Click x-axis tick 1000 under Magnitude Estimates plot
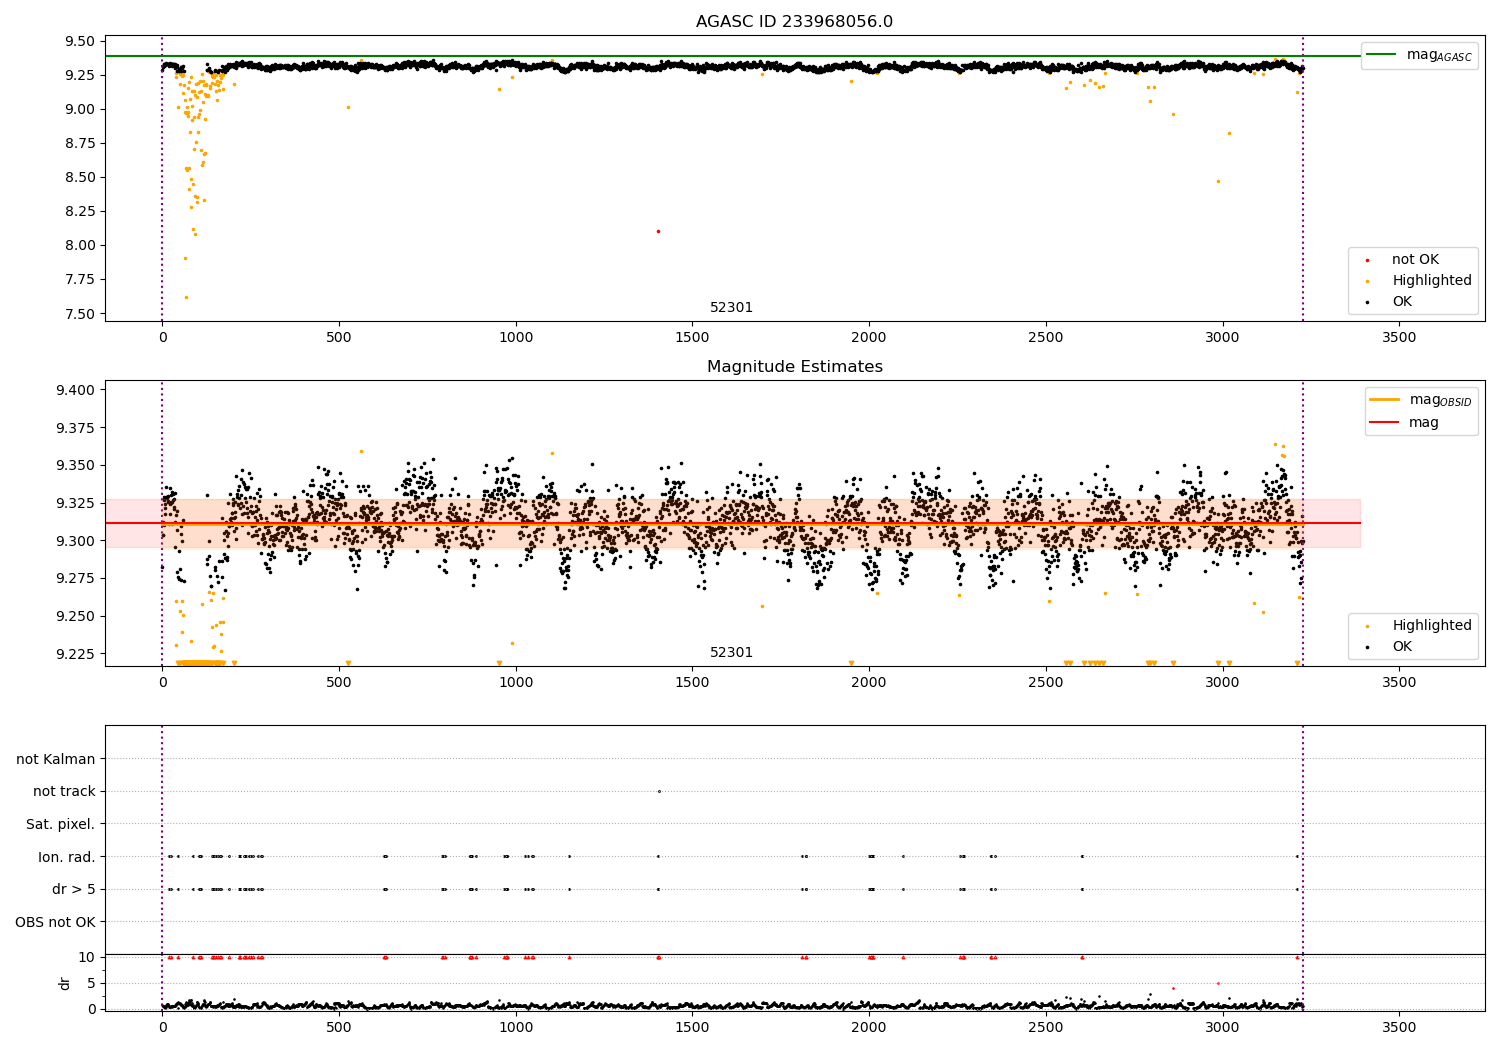Screen dimensions: 1500x1050 tap(516, 683)
